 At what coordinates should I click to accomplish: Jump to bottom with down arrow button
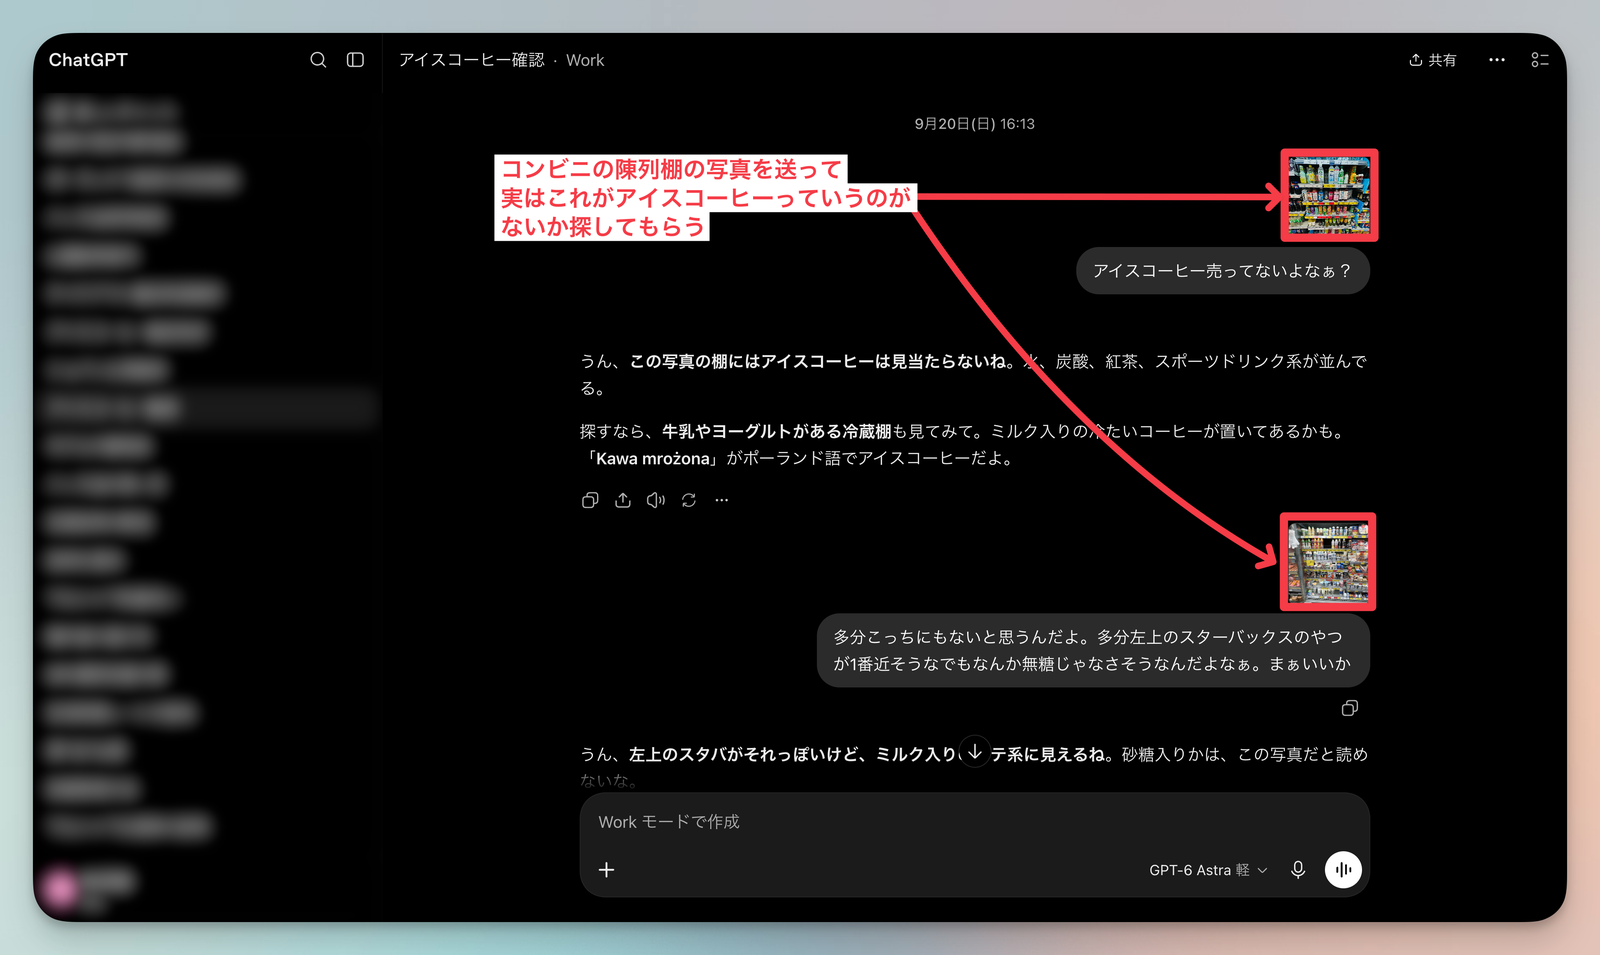(x=975, y=752)
